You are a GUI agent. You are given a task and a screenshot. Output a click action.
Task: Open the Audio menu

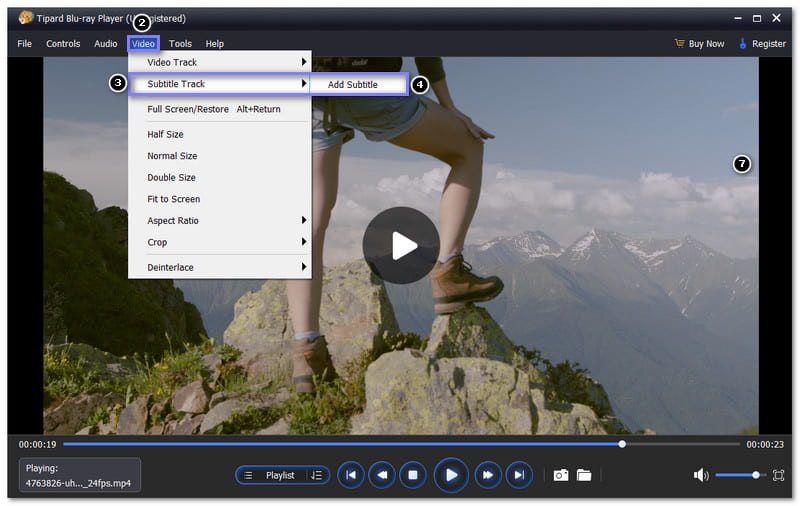point(106,44)
